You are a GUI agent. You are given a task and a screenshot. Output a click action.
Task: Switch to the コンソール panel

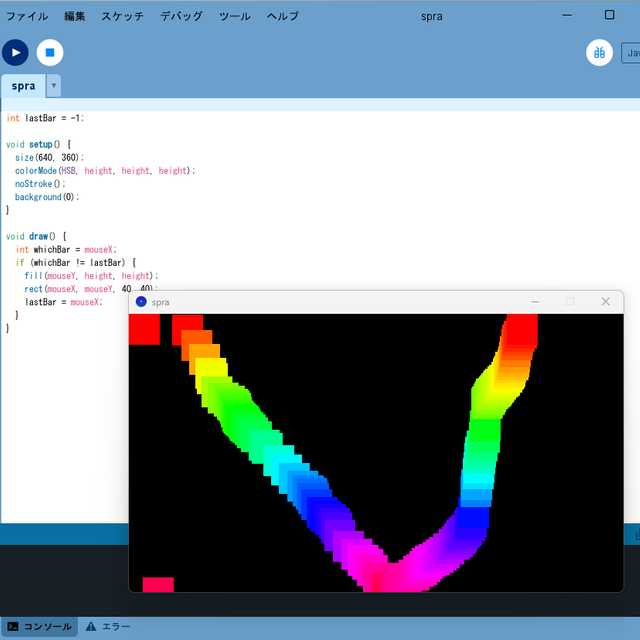pos(39,626)
